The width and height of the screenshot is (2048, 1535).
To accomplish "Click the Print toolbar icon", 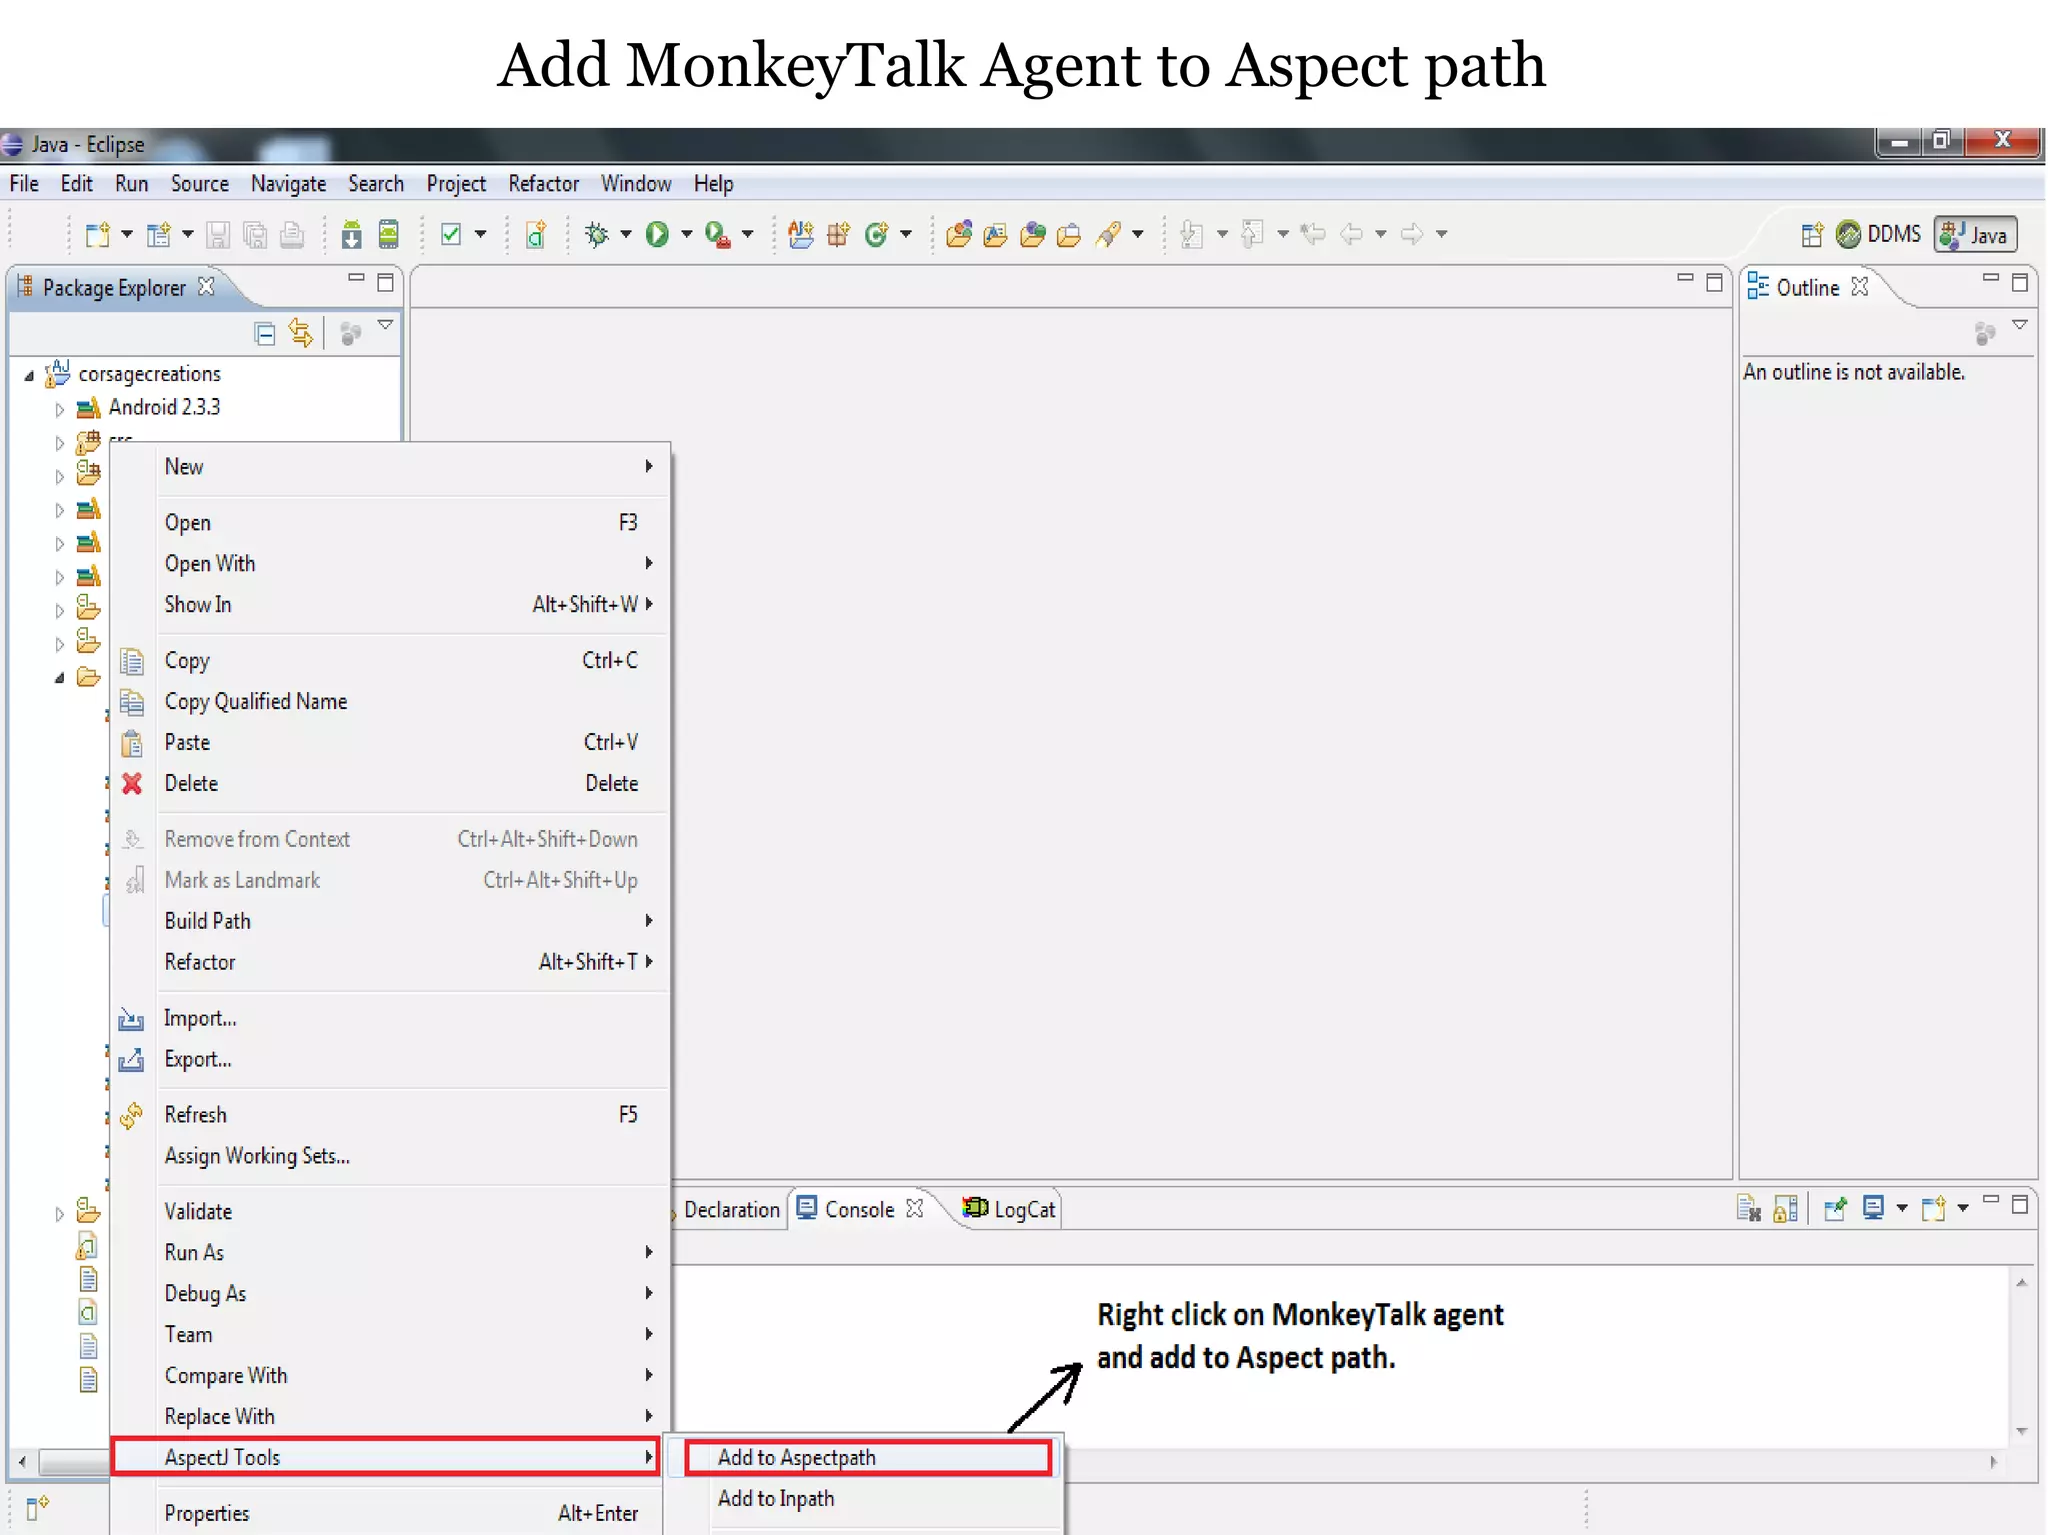I will (292, 235).
